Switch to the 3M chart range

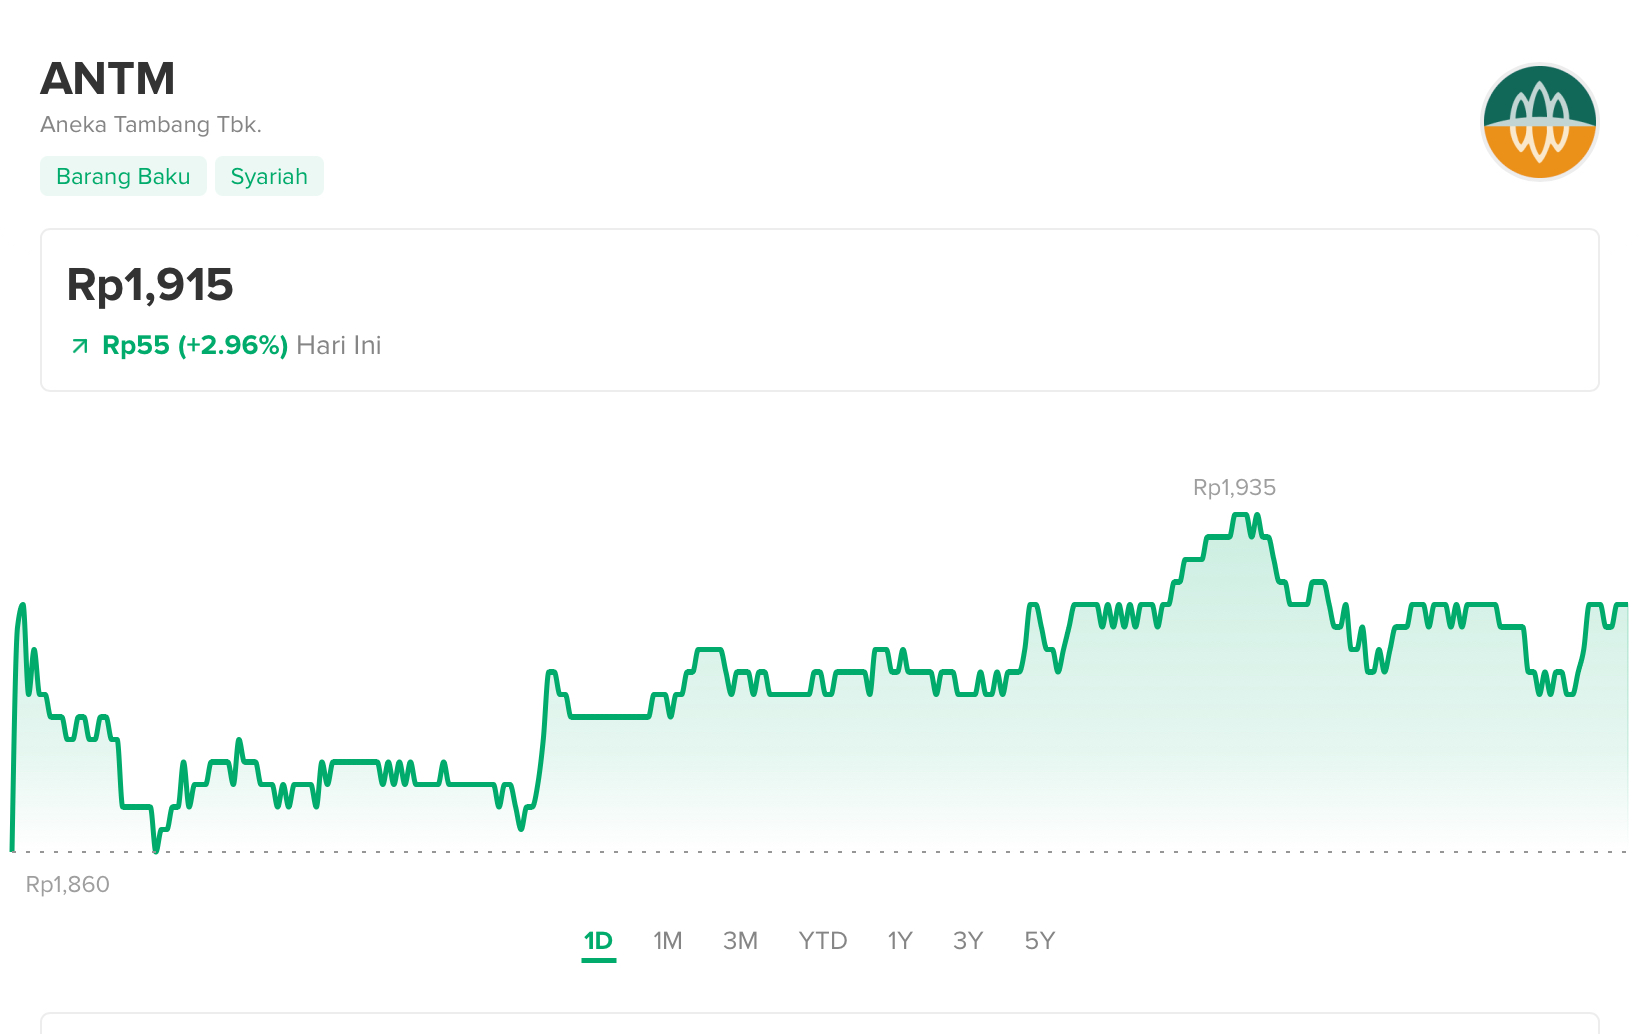740,941
